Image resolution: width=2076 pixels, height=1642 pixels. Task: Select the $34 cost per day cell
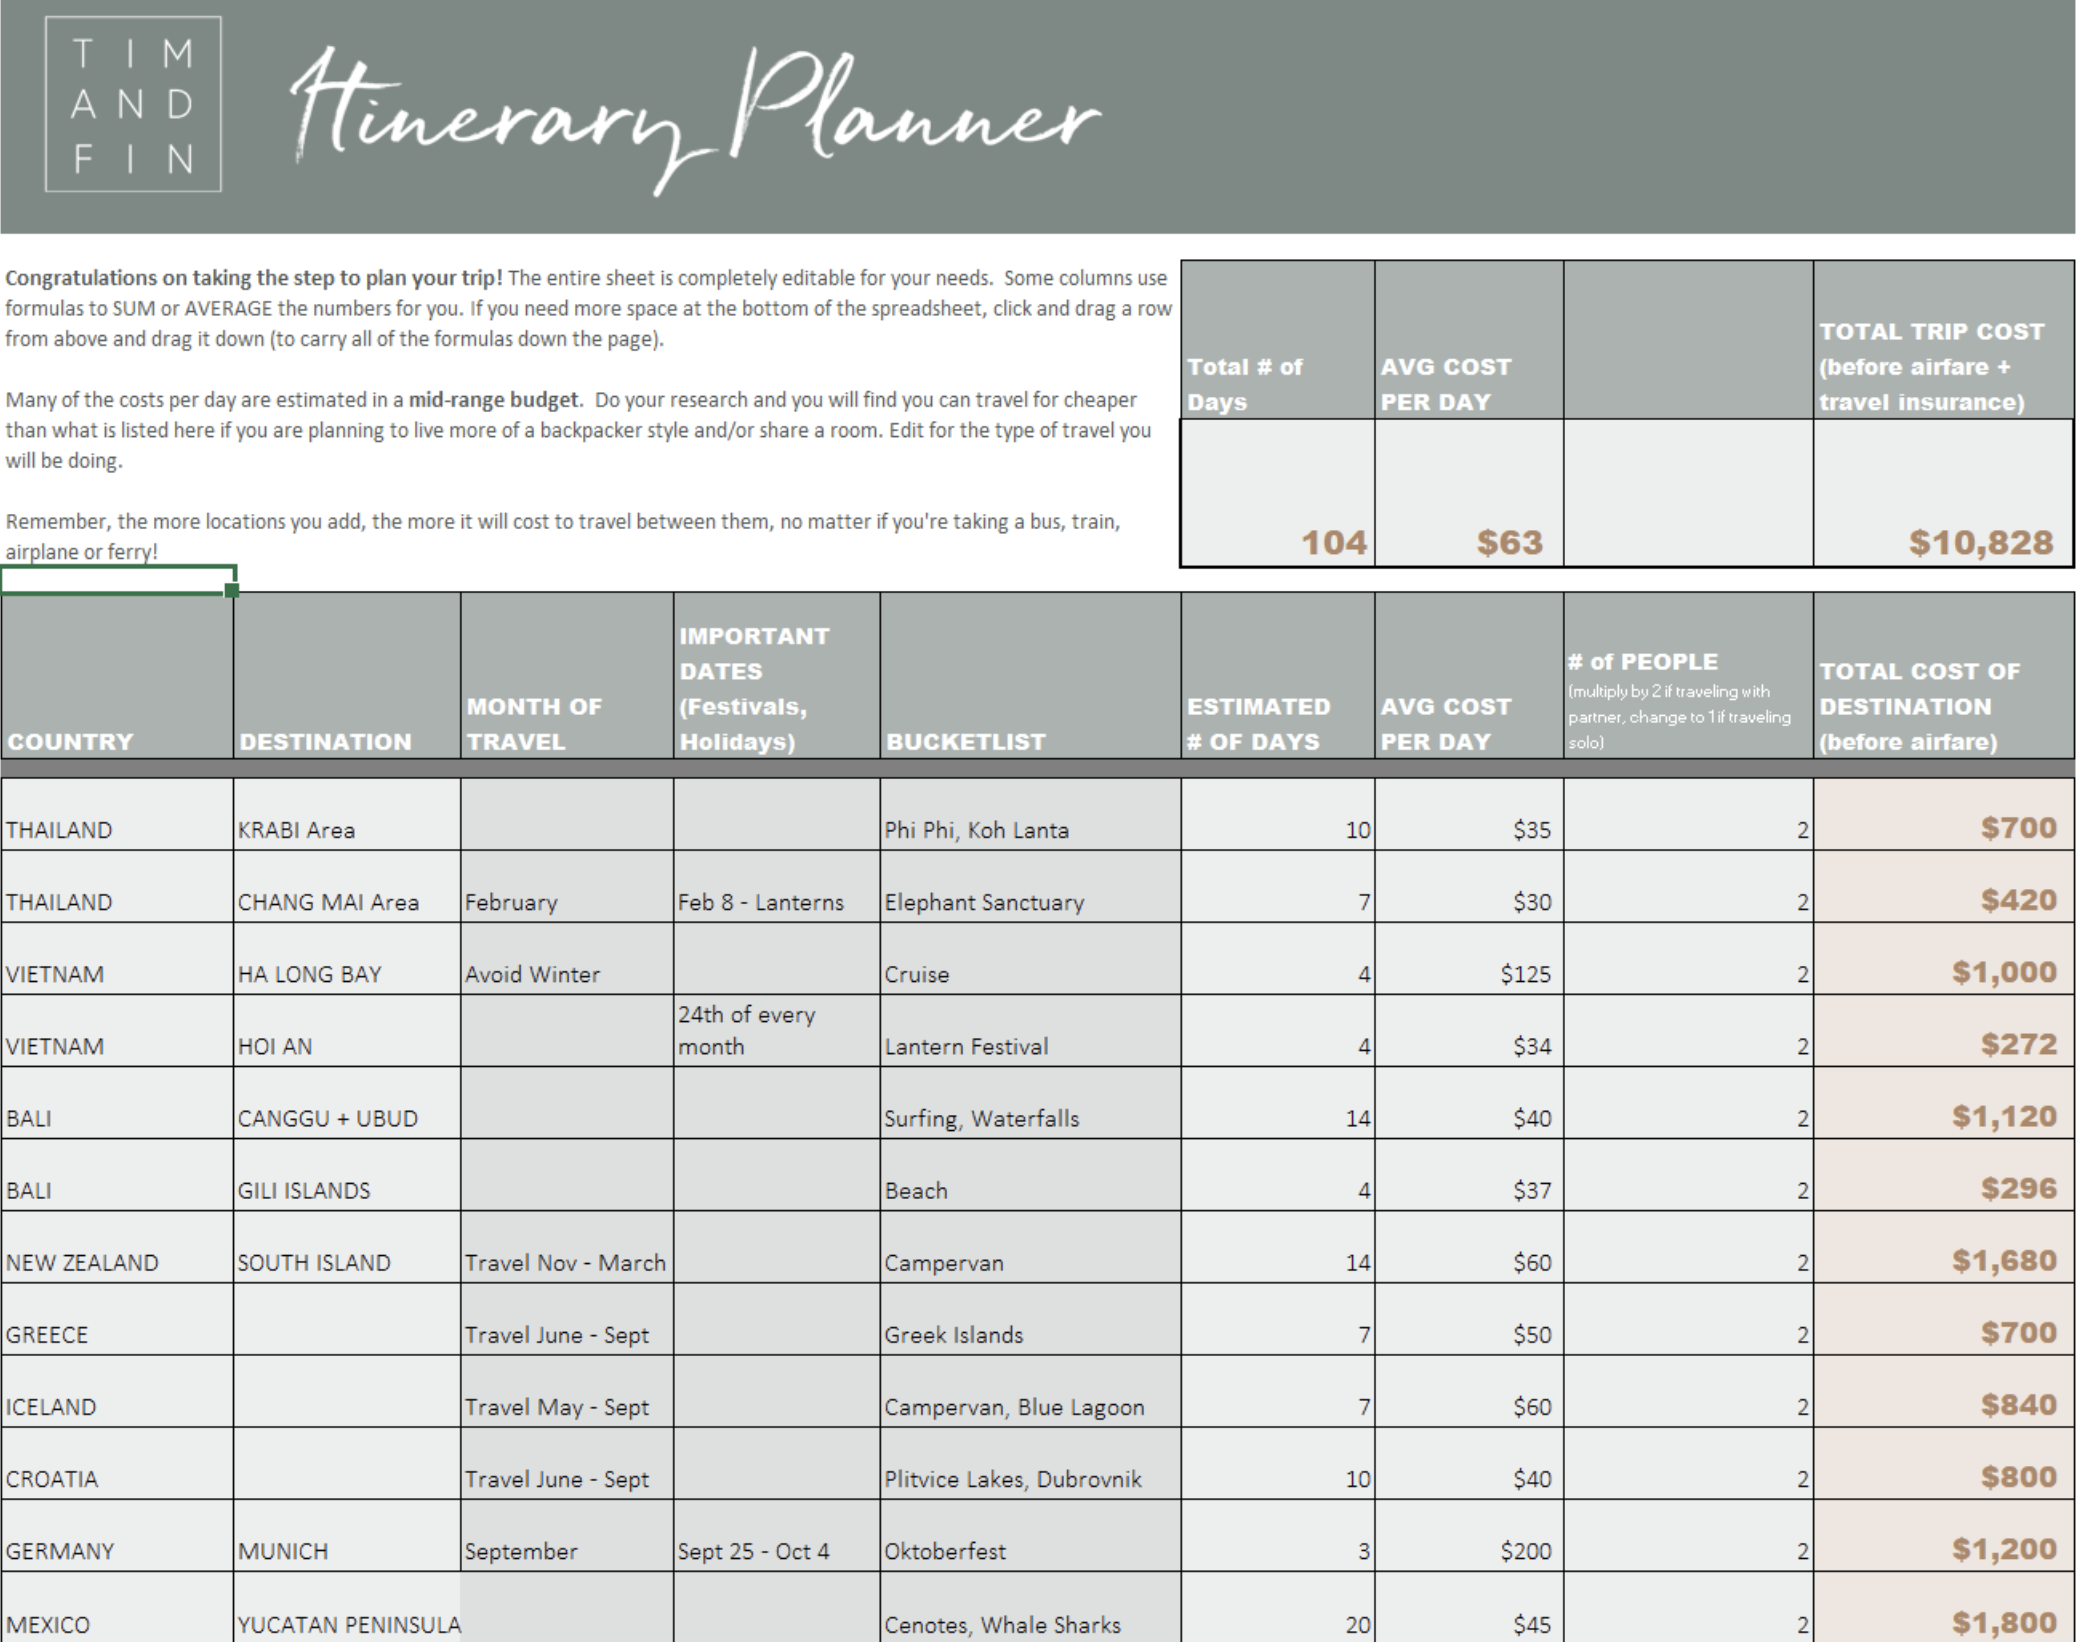click(1469, 1031)
